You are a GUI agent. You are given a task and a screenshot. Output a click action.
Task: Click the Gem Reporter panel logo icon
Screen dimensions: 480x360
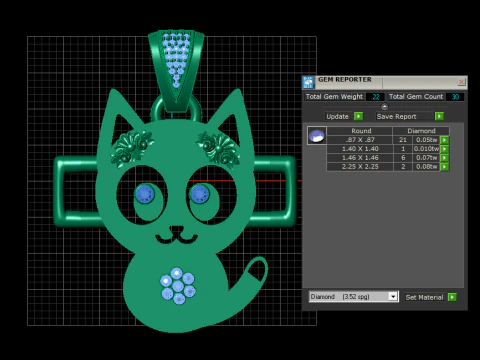coord(308,82)
